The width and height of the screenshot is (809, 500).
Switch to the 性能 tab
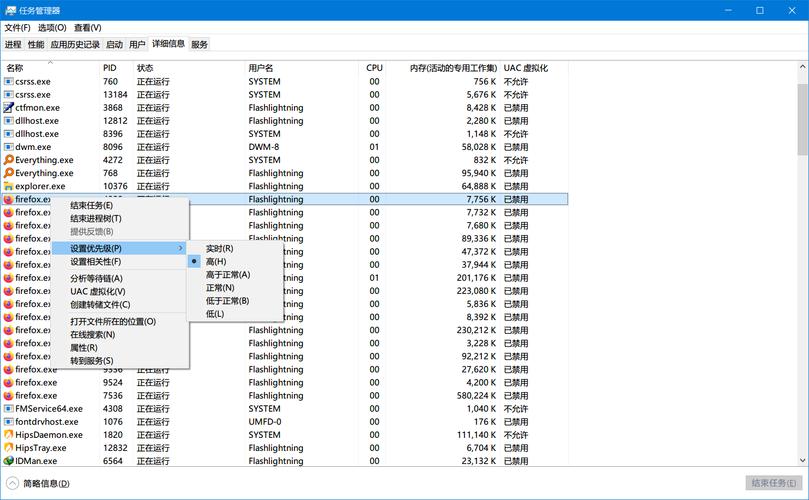click(x=36, y=44)
